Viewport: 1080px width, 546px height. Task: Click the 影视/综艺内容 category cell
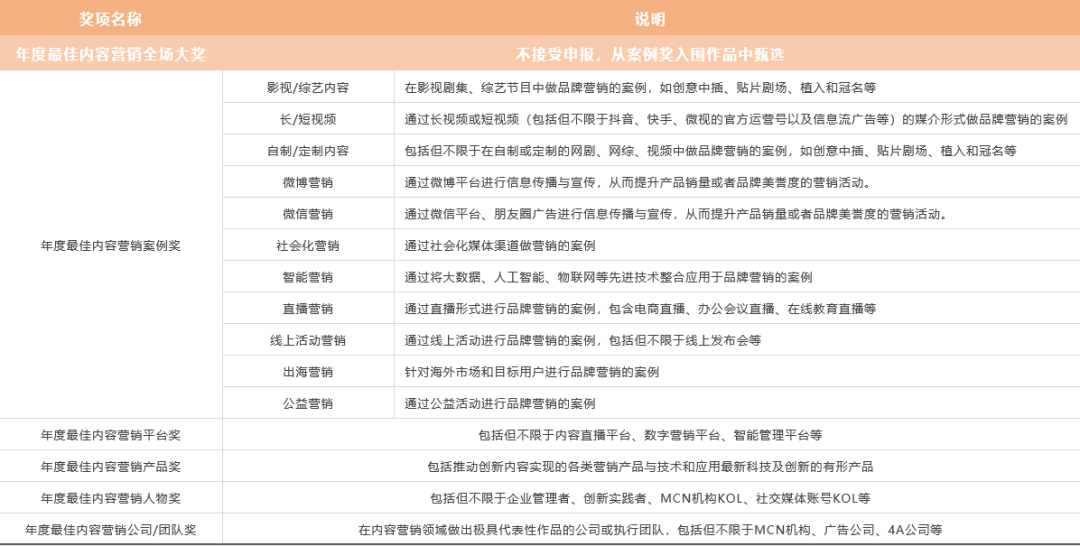[308, 87]
